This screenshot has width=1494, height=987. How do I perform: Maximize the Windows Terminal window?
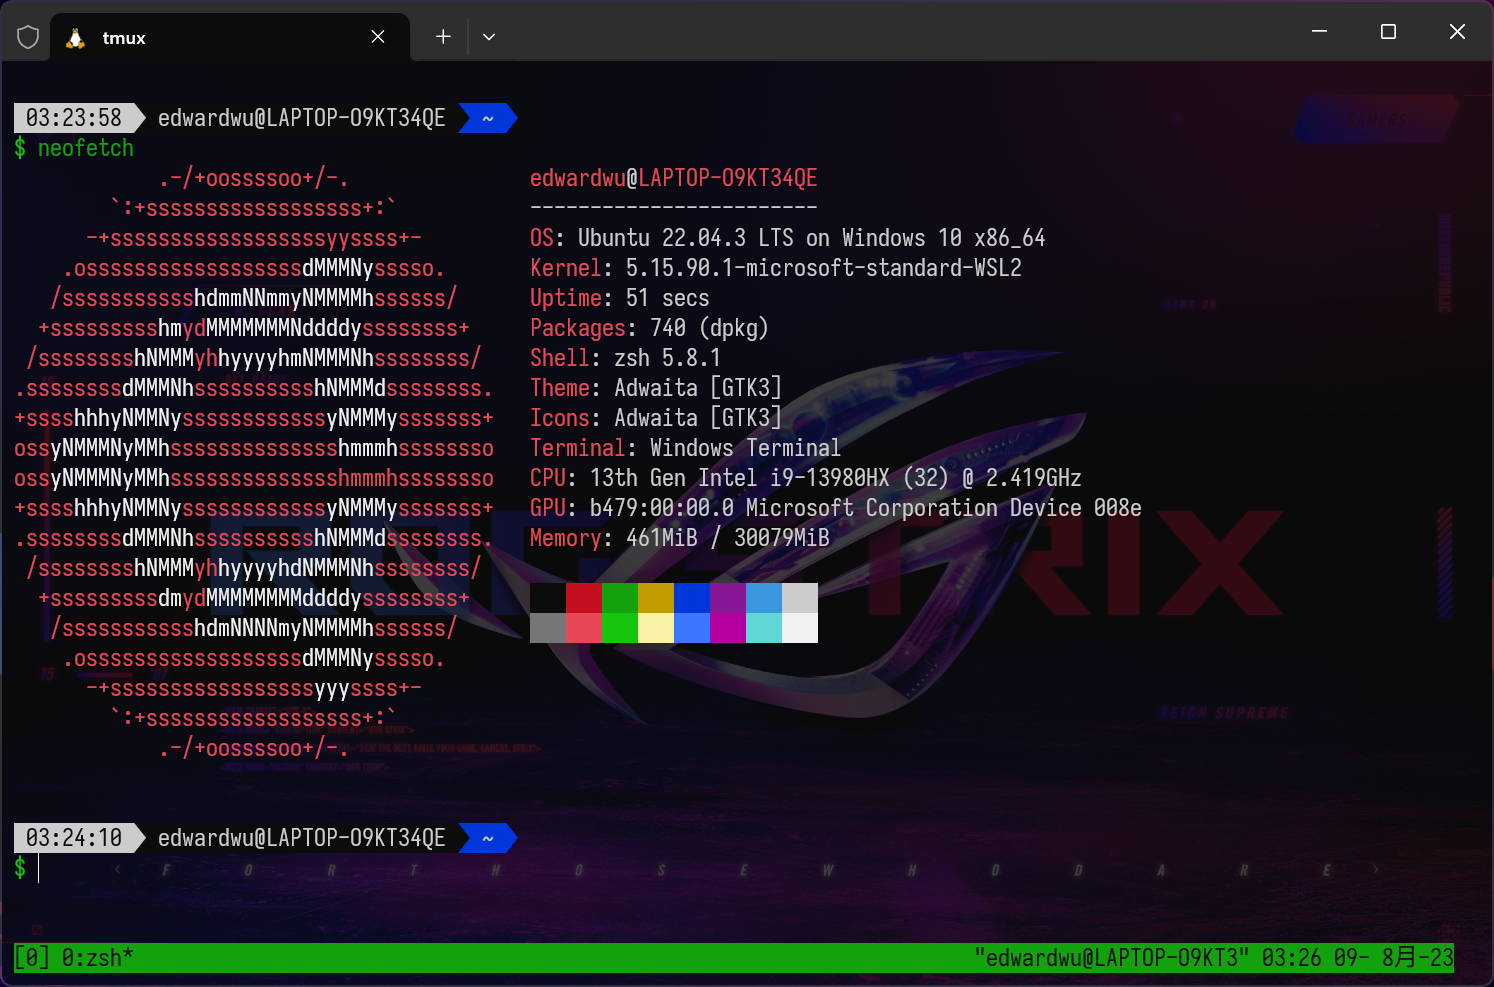tap(1388, 32)
